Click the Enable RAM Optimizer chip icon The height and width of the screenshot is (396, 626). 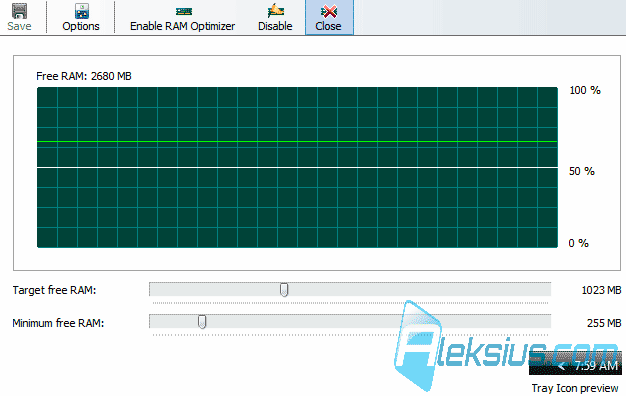click(184, 12)
